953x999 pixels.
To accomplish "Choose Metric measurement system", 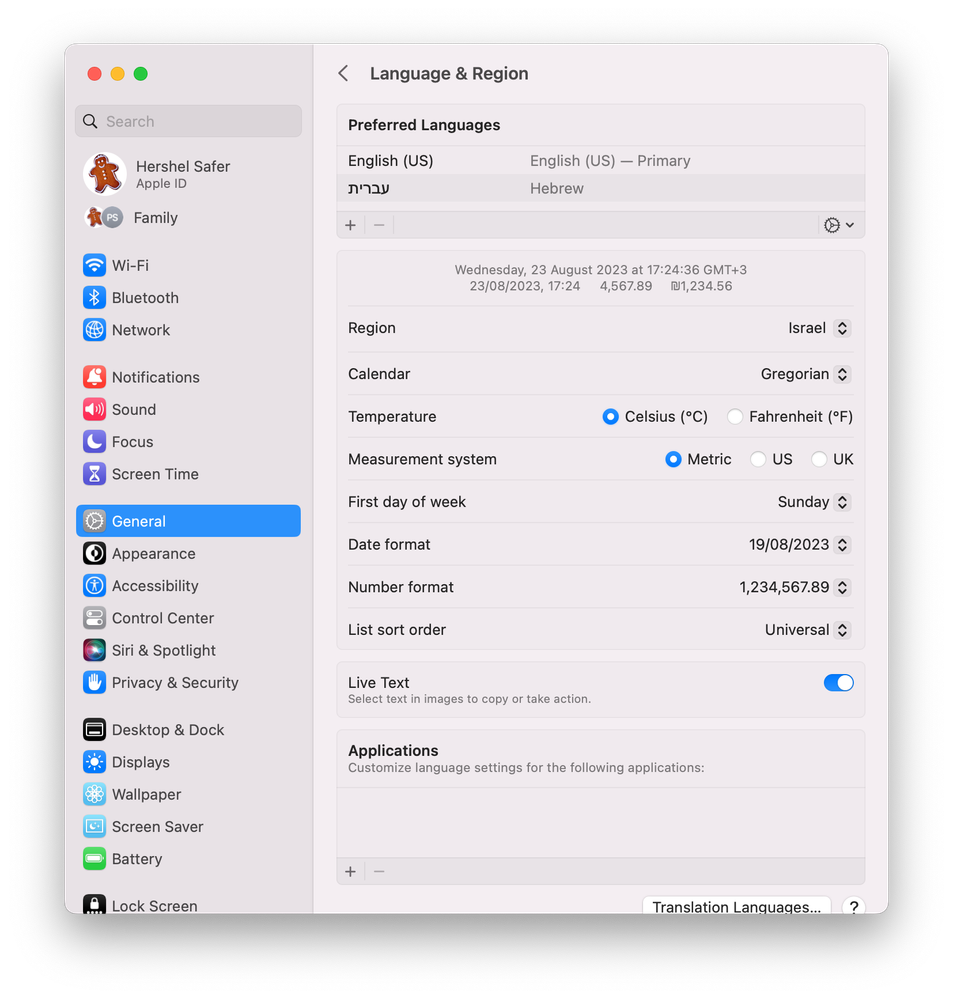I will [673, 459].
